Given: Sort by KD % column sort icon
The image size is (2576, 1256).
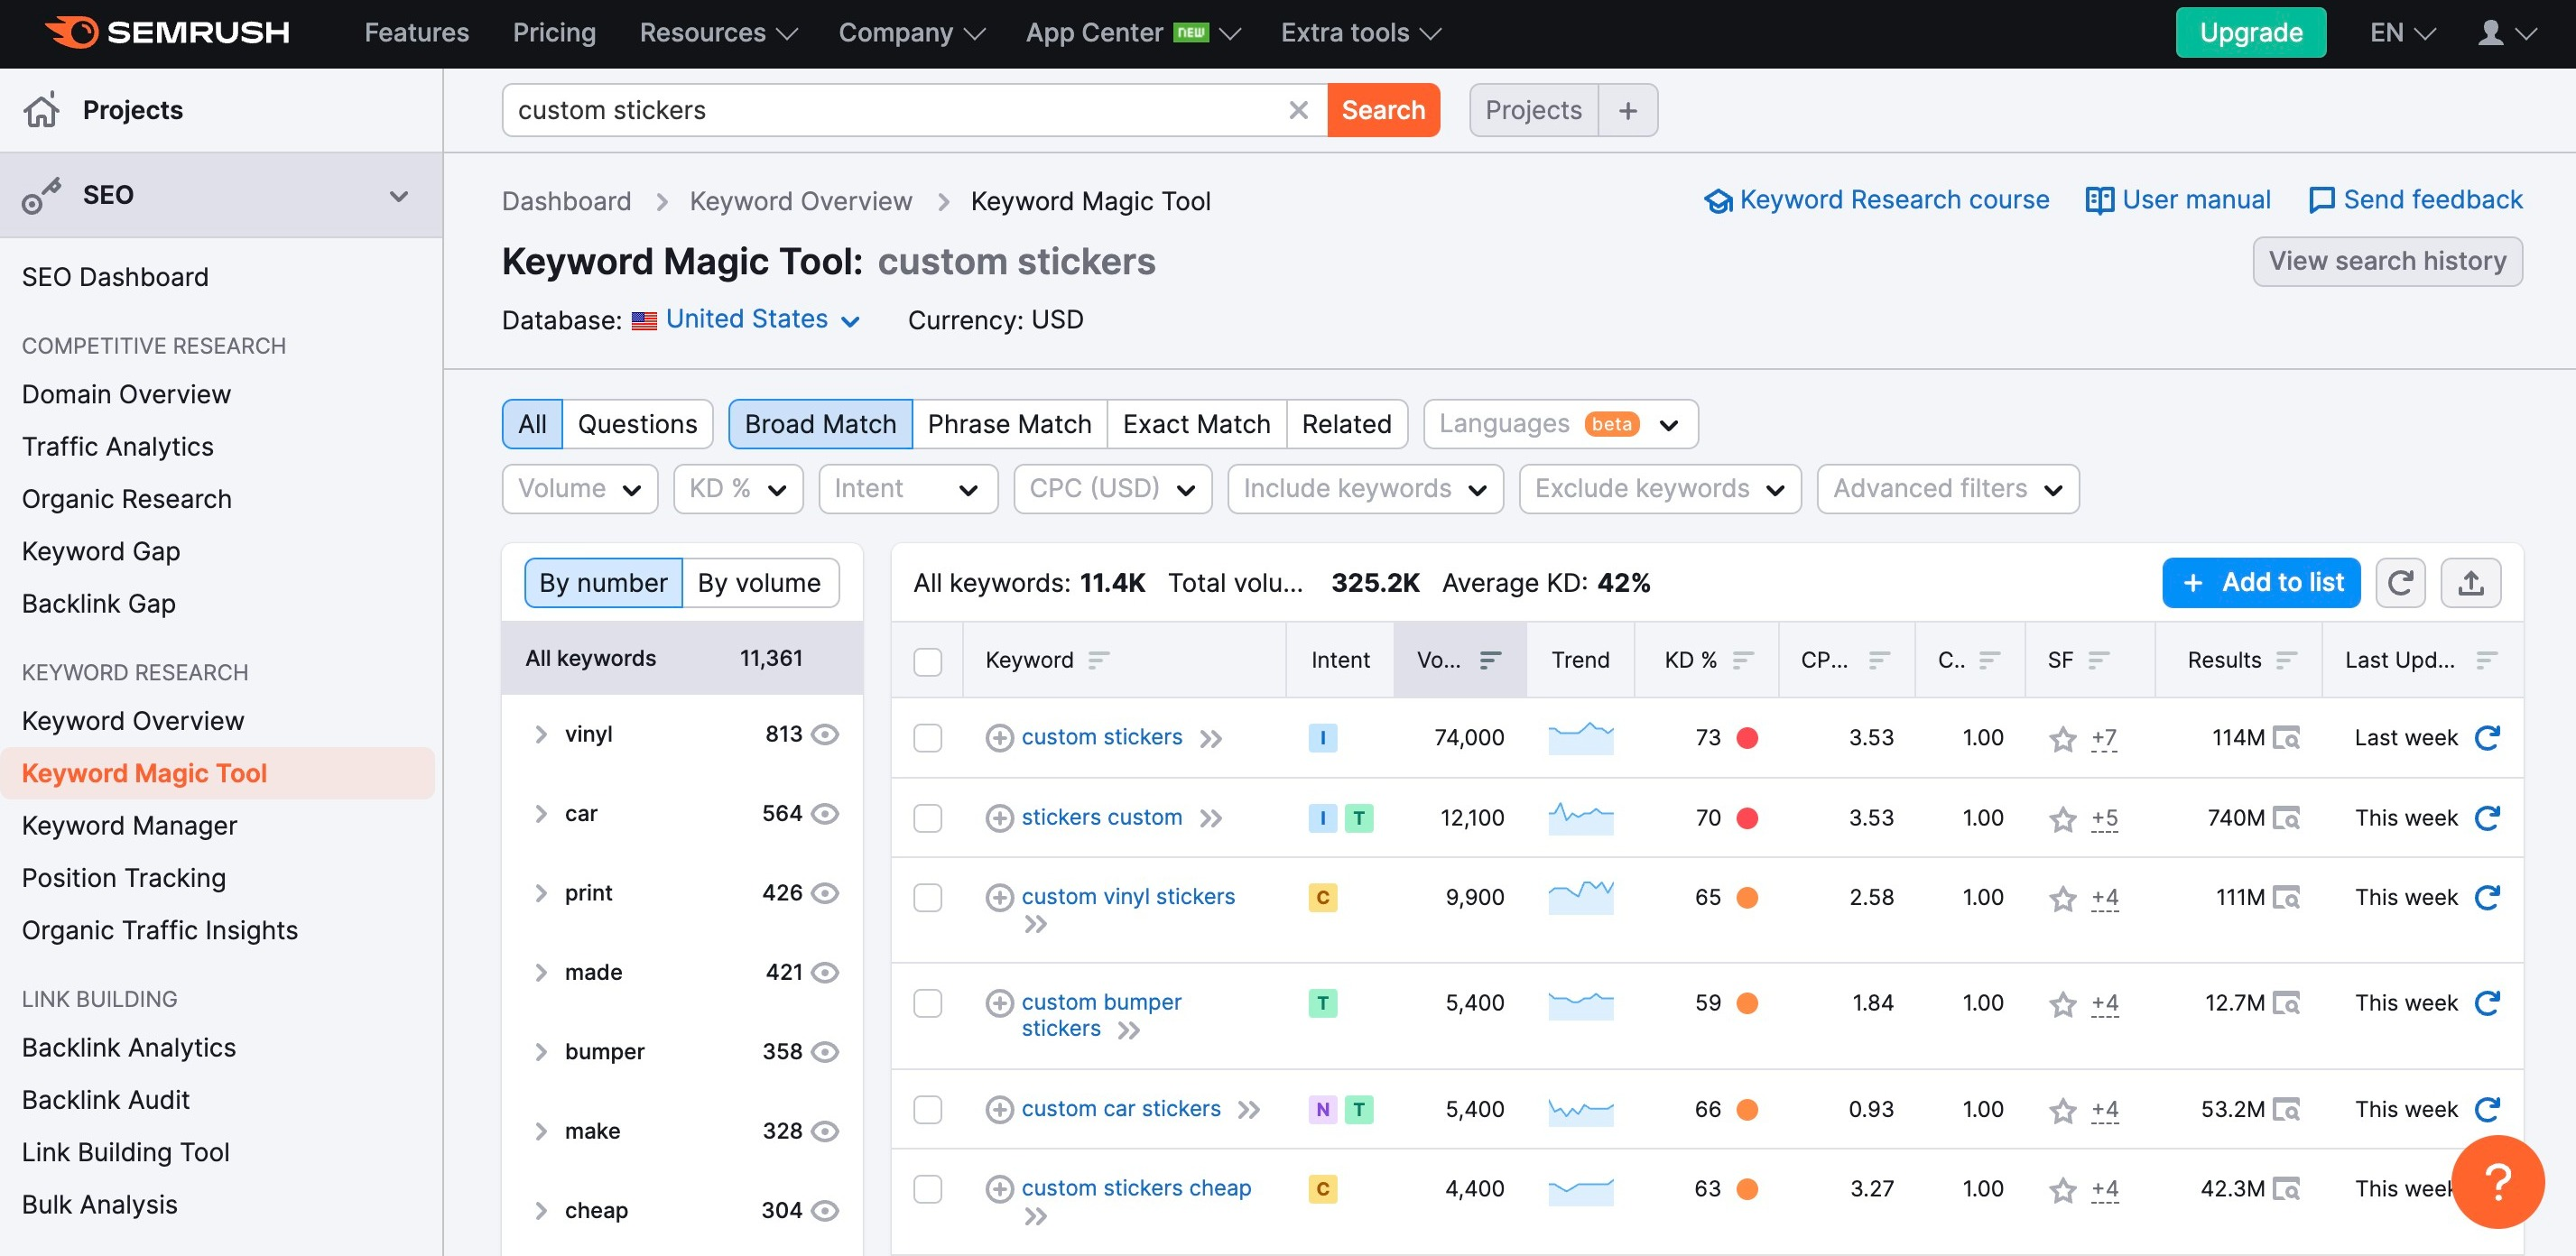Looking at the screenshot, I should [1743, 660].
